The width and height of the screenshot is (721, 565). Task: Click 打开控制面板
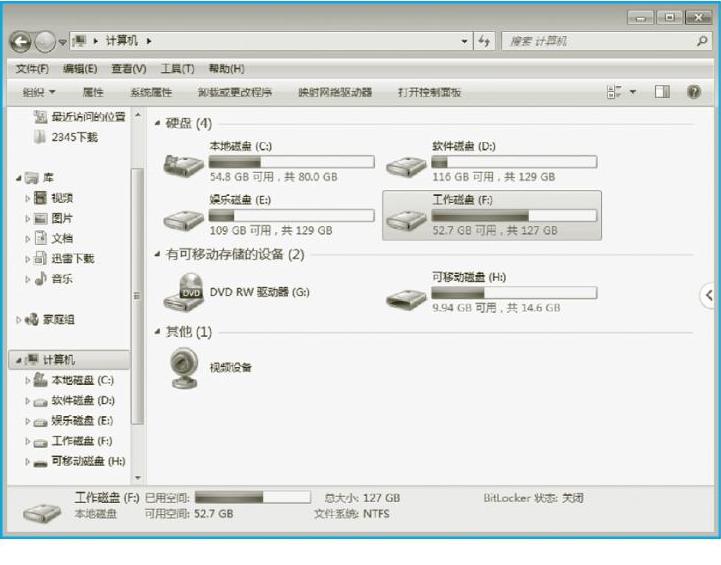pyautogui.click(x=429, y=92)
